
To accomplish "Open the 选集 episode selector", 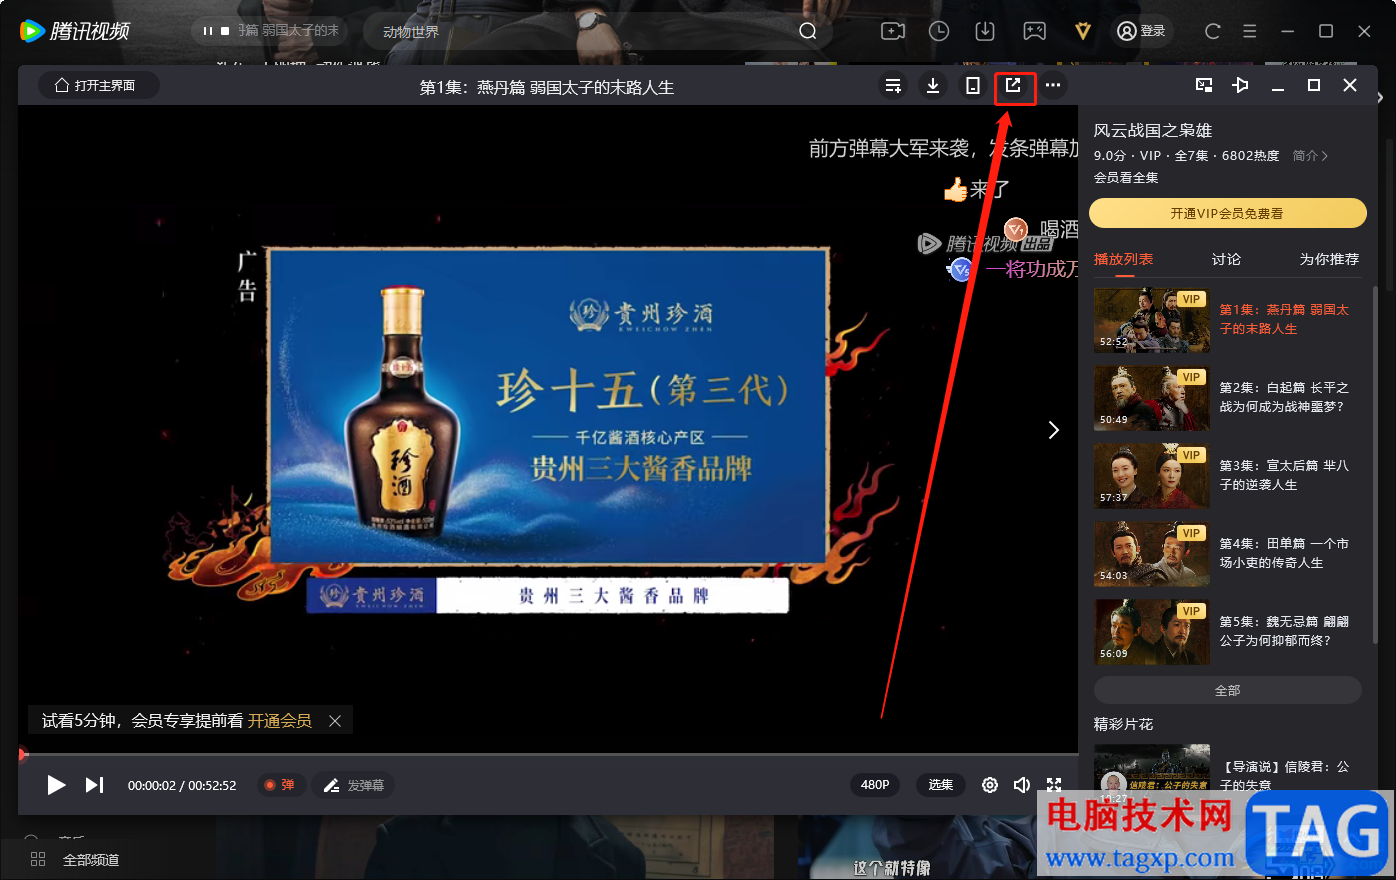I will point(941,785).
